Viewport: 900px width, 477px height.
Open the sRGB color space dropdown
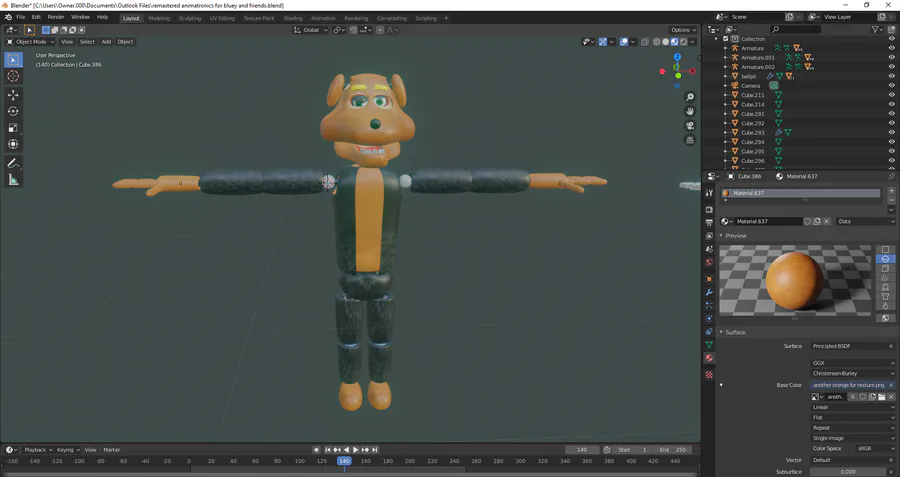pyautogui.click(x=875, y=448)
